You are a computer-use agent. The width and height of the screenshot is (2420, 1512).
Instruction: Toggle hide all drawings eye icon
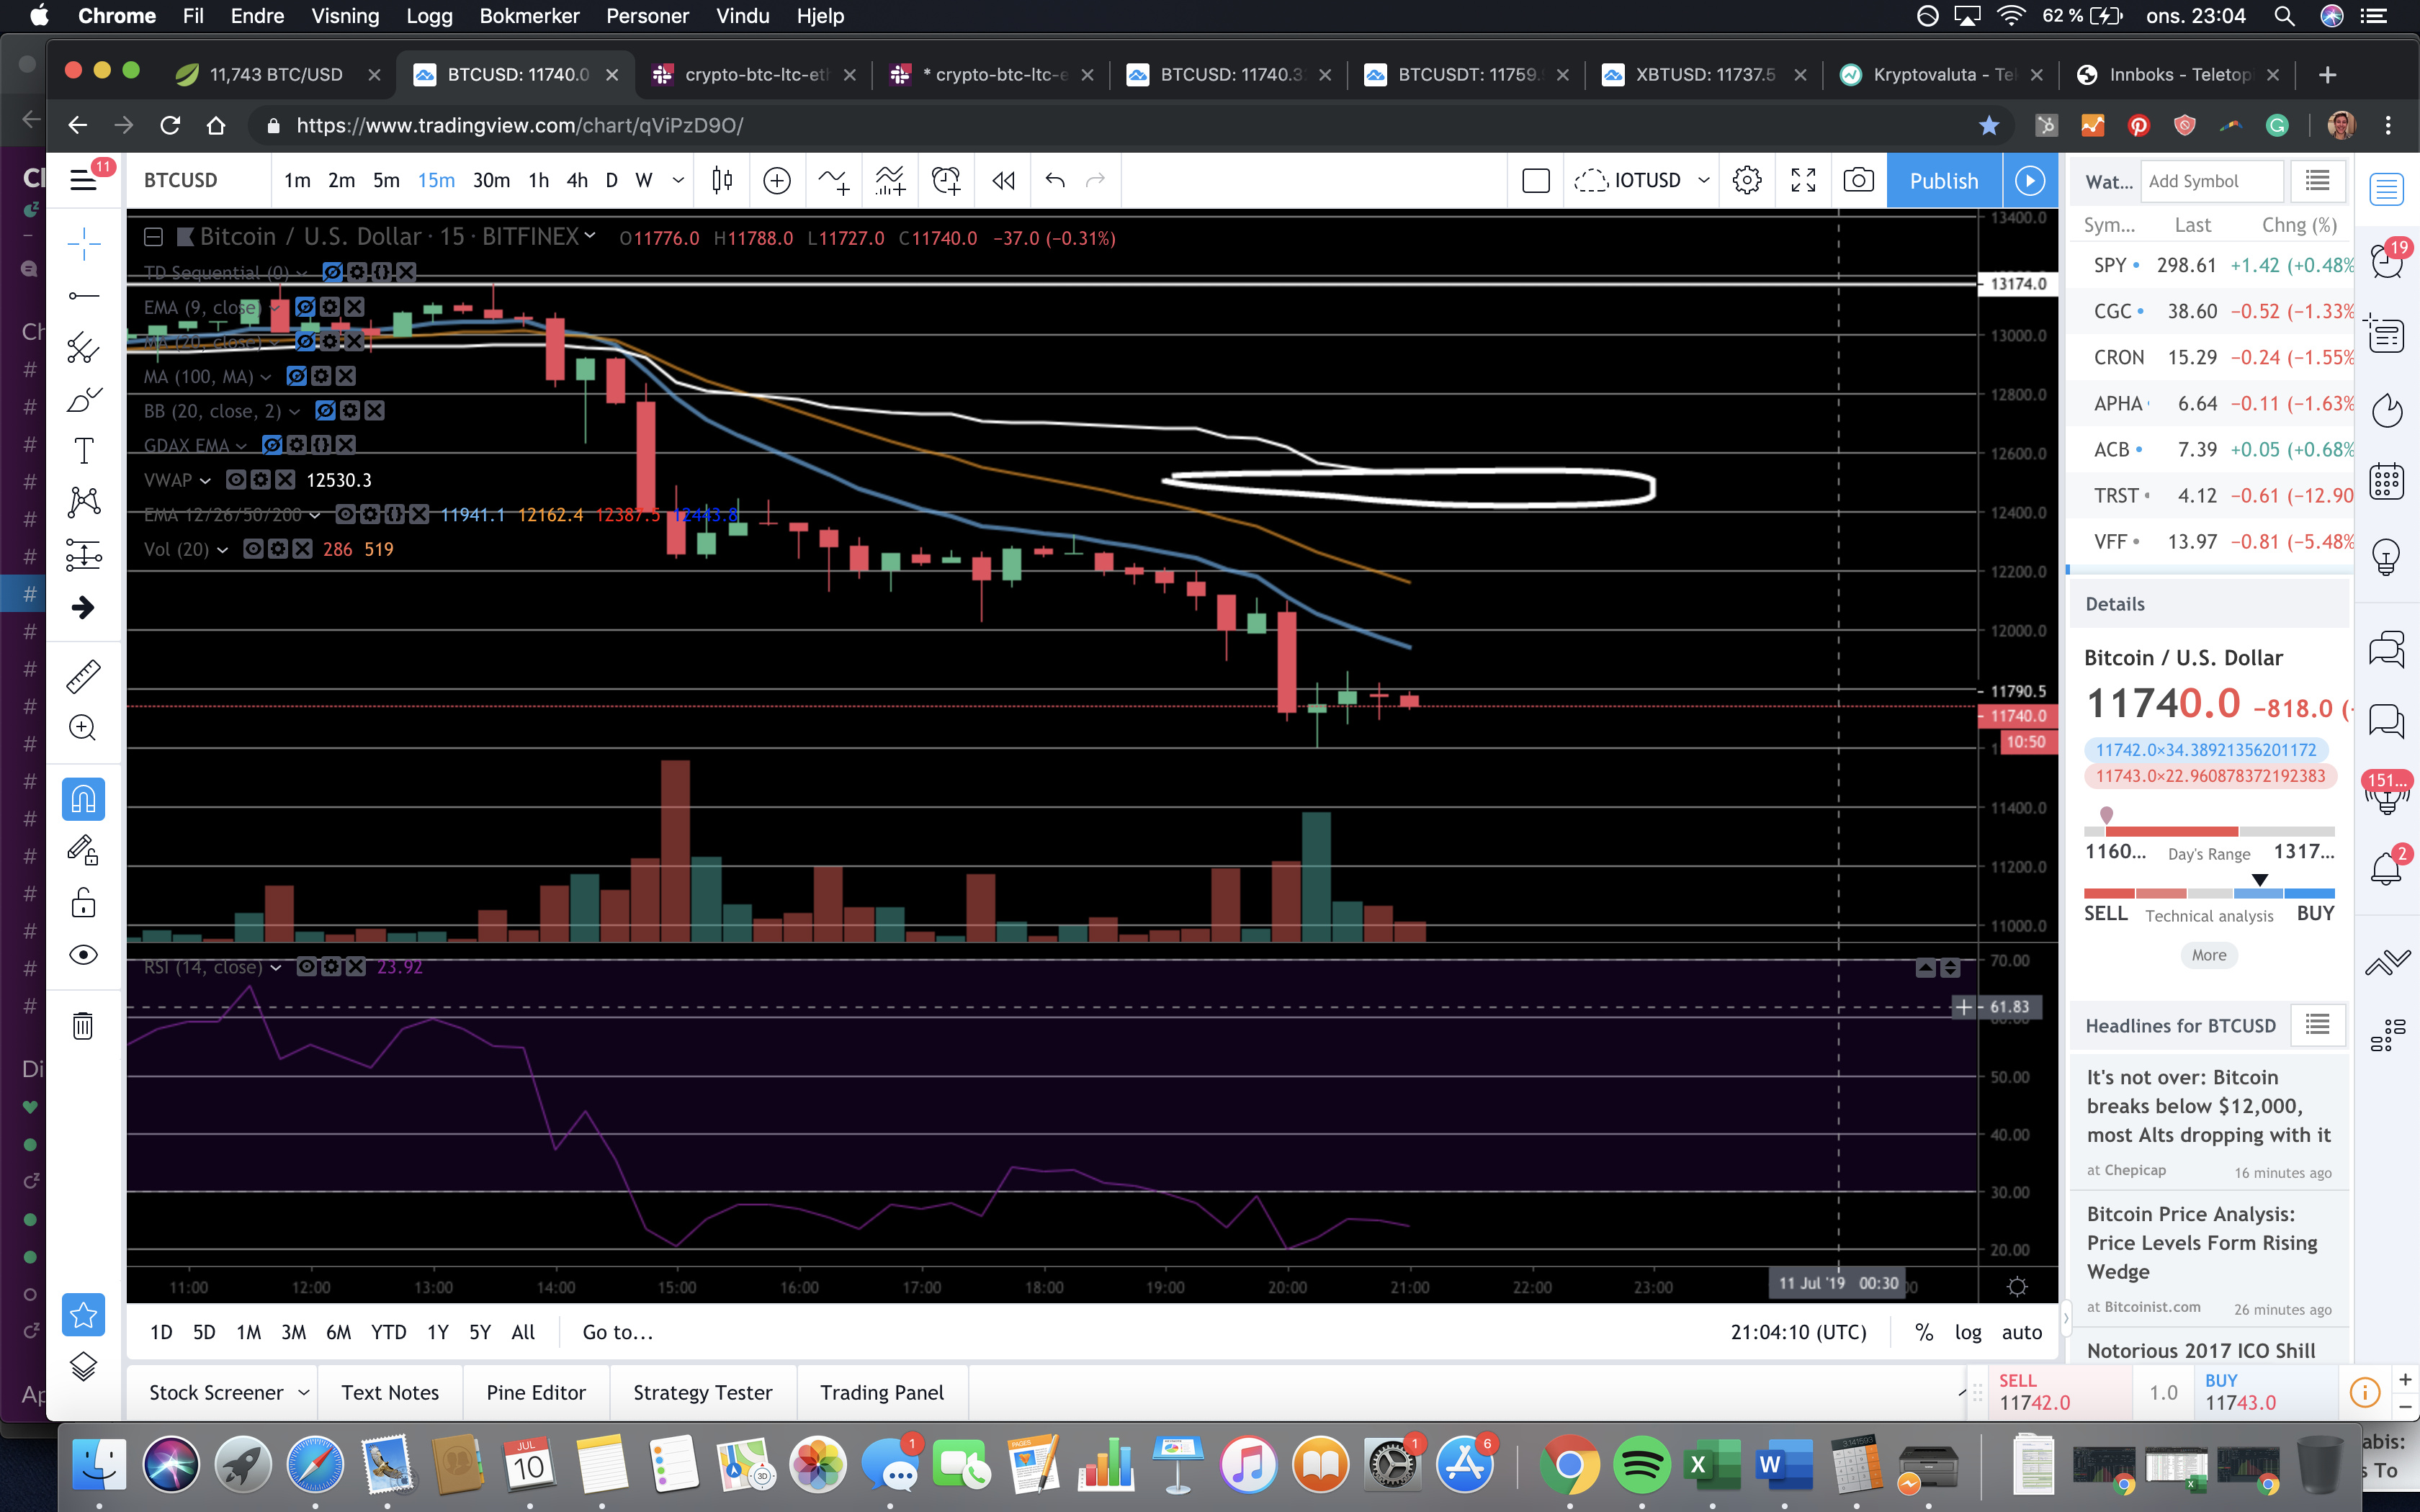point(83,954)
